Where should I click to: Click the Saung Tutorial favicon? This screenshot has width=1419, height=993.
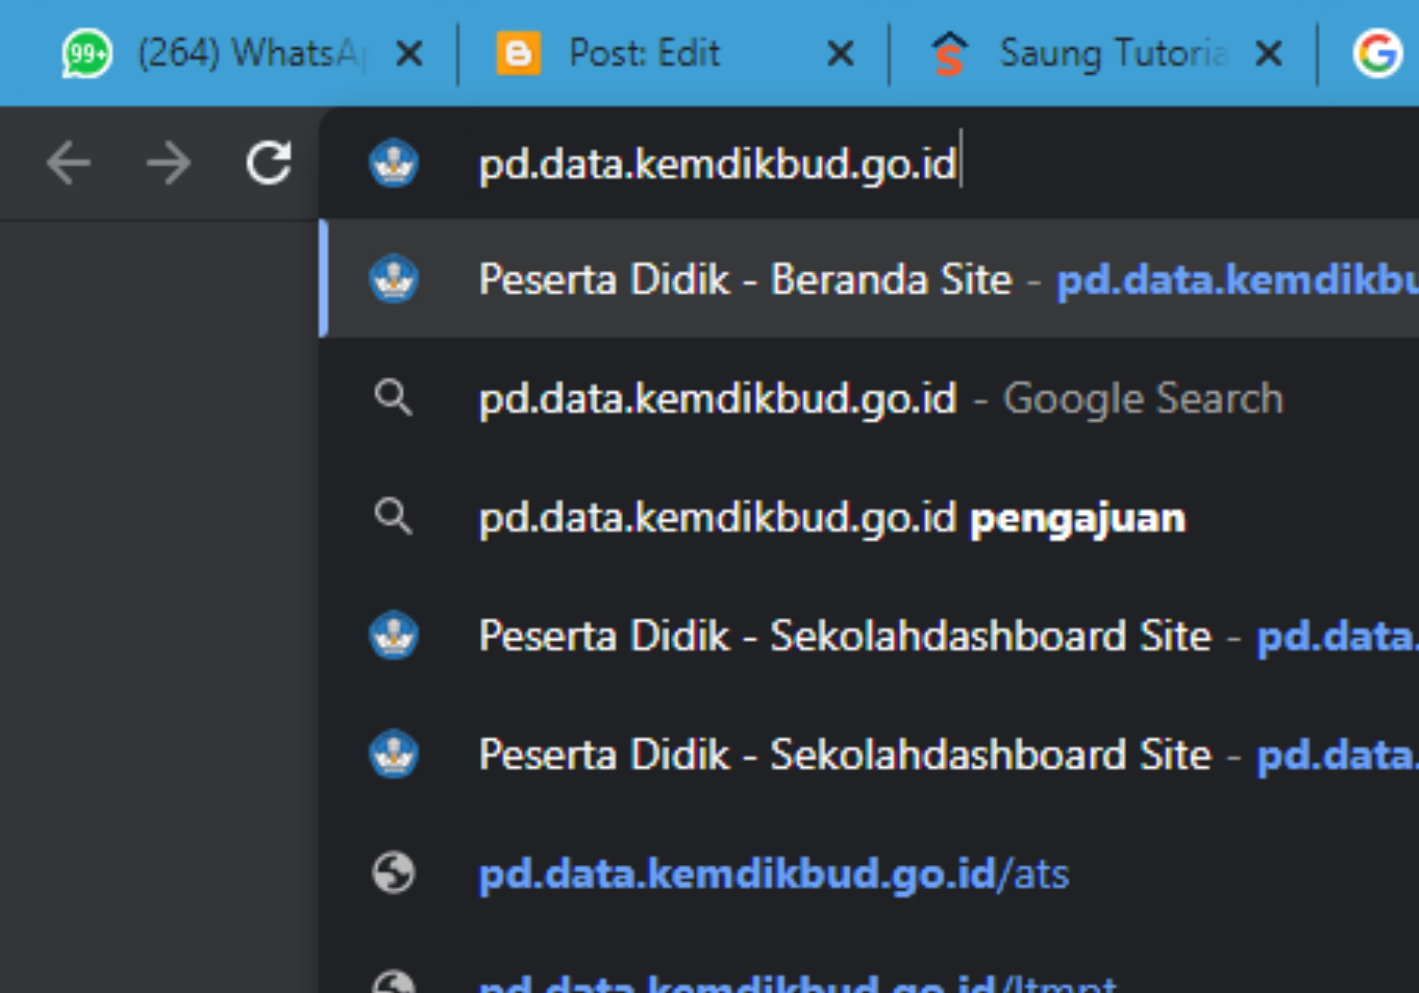tap(949, 53)
